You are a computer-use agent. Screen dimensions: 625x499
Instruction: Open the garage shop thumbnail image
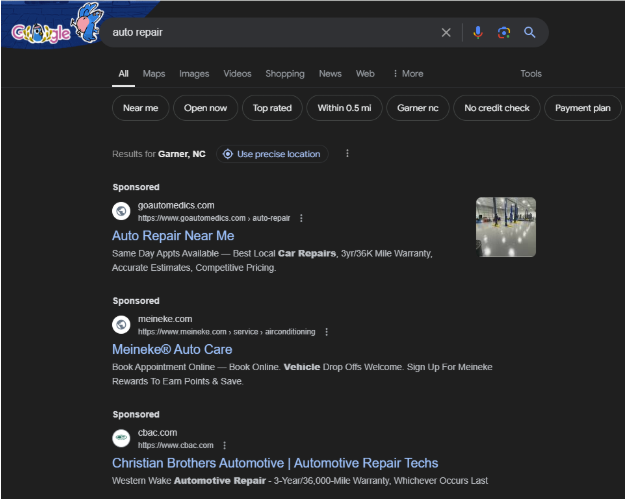pos(506,227)
